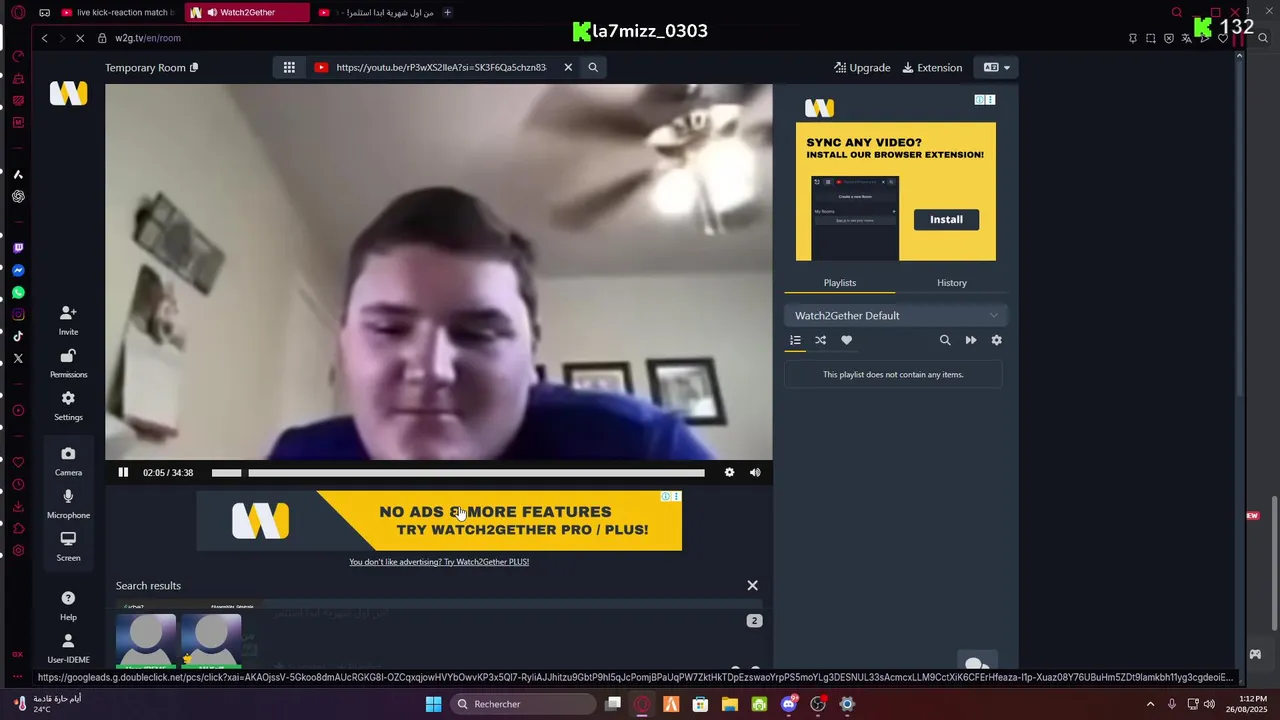Stop loading the page

[x=78, y=38]
